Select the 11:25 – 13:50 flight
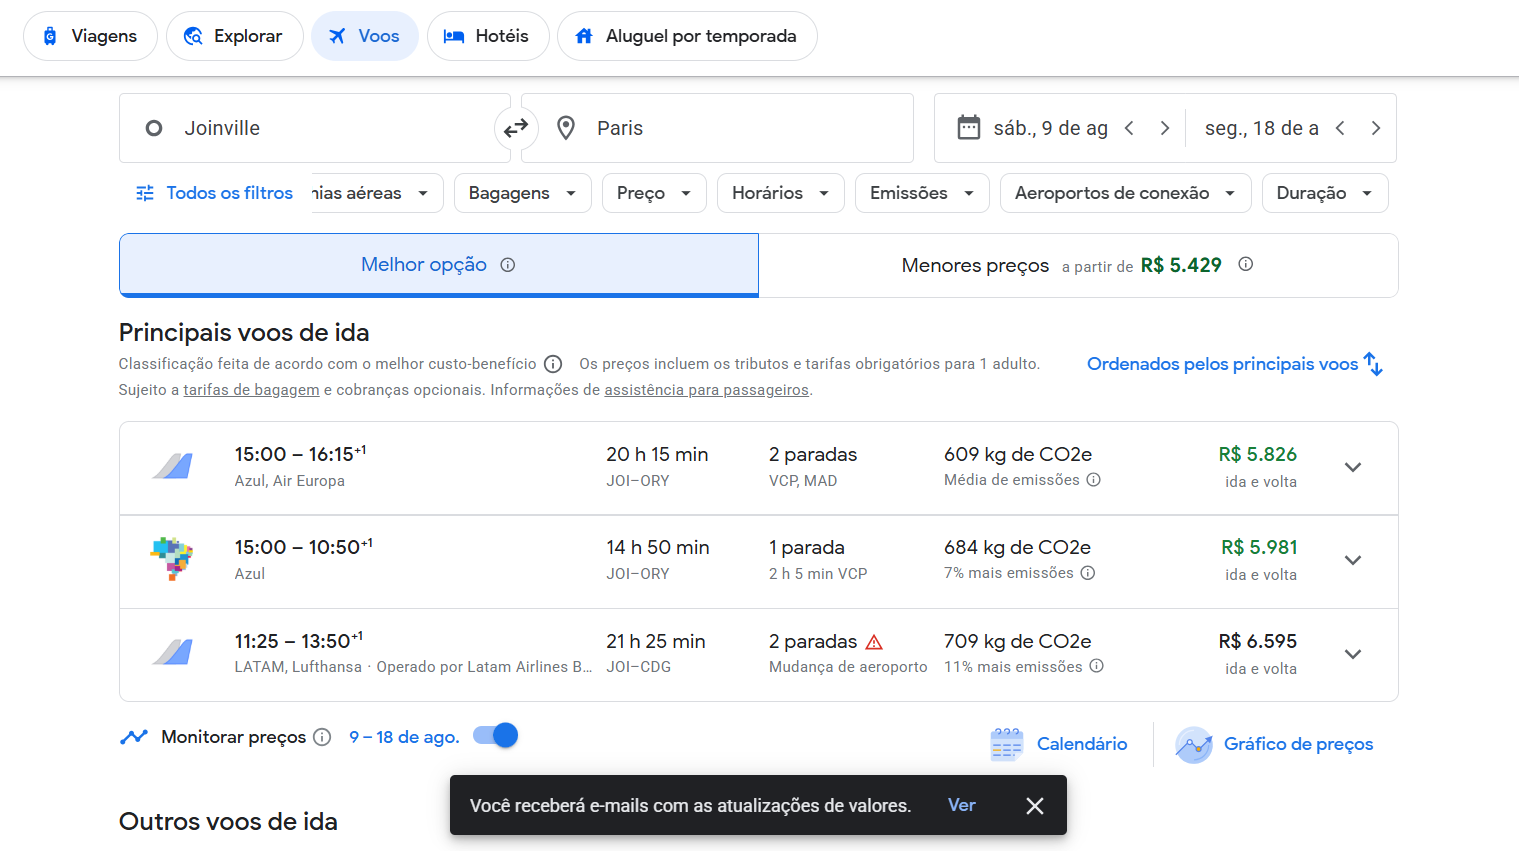 pyautogui.click(x=758, y=655)
